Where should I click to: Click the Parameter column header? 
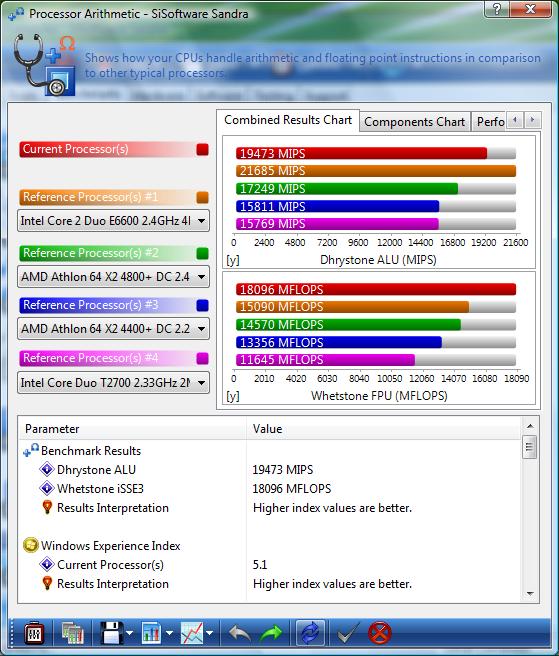click(133, 429)
